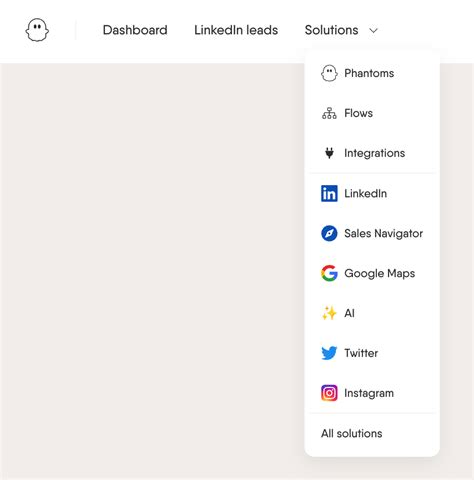The width and height of the screenshot is (474, 480).
Task: Collapse the Solutions dropdown chevron
Action: [374, 30]
